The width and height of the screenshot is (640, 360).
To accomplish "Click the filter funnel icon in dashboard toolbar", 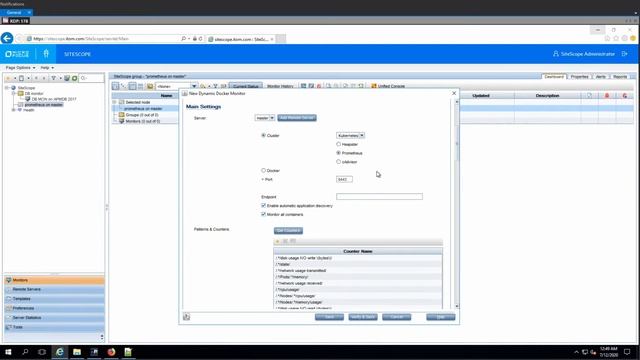I will [x=216, y=86].
